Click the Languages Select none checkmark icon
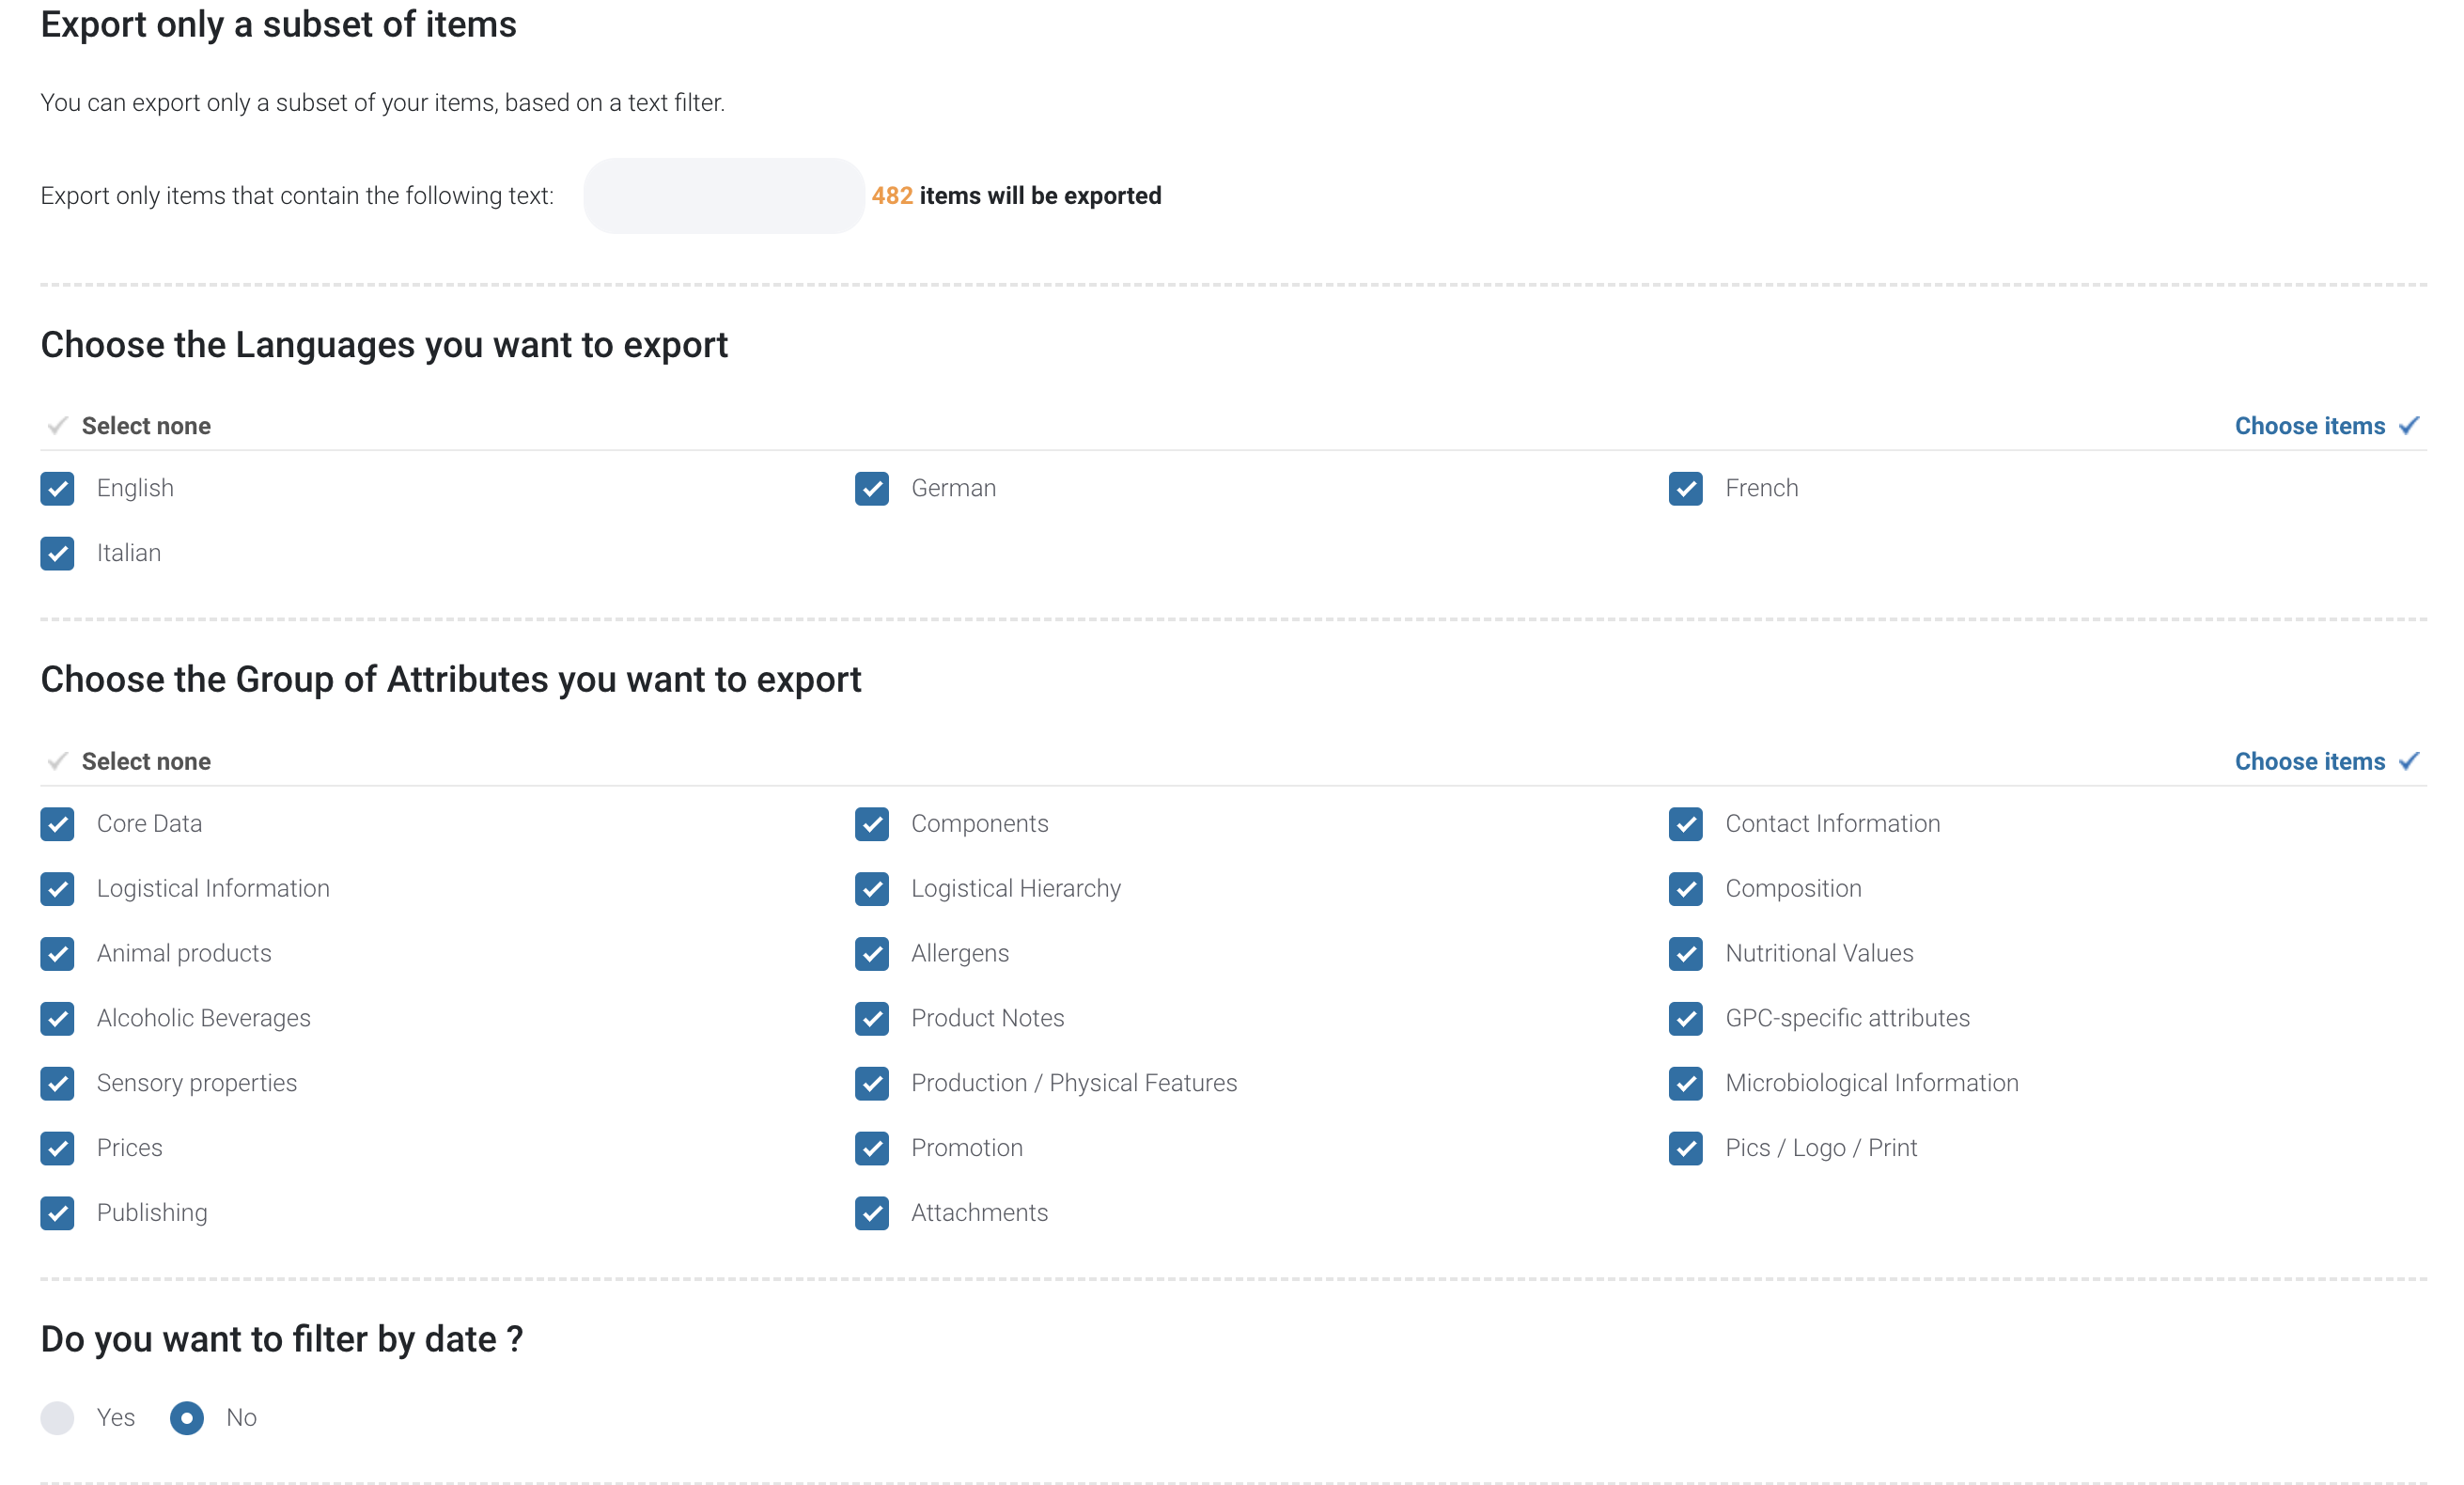The image size is (2464, 1485). coord(57,426)
